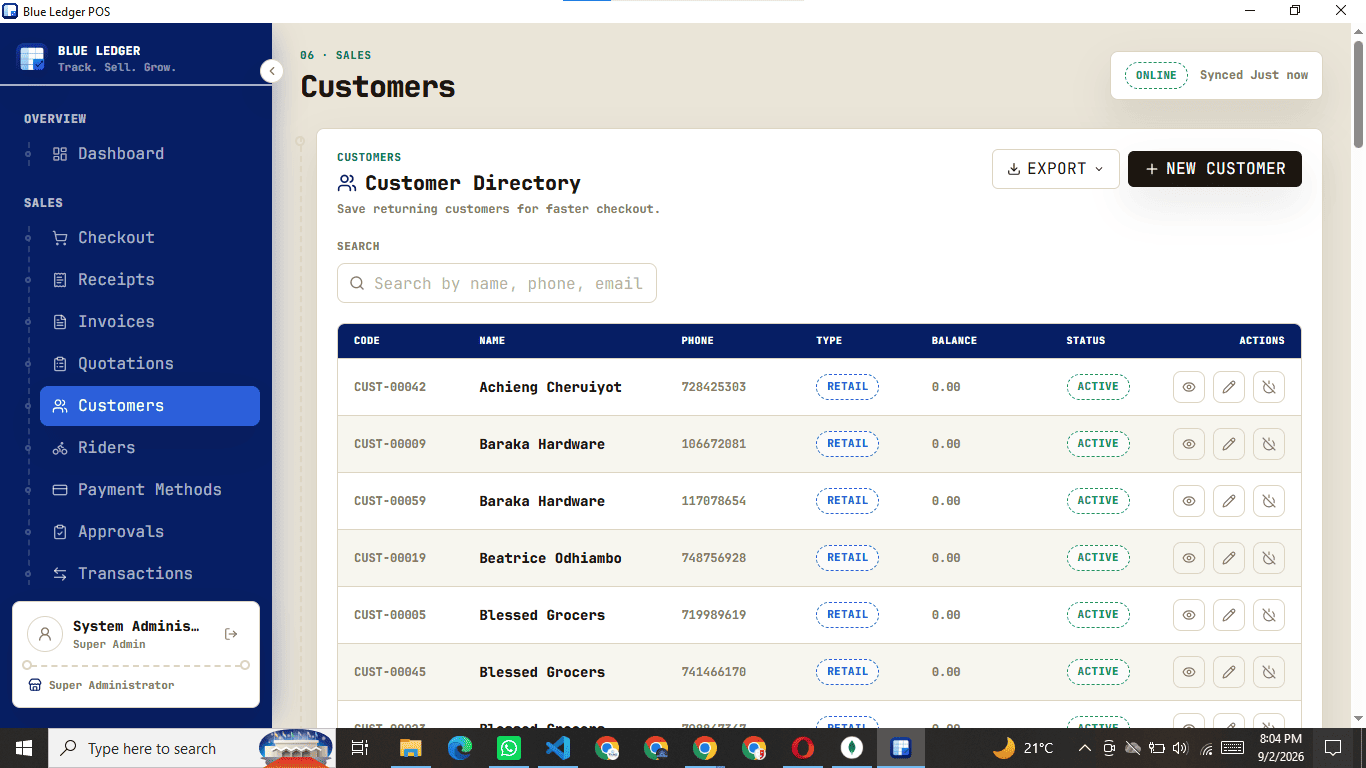Image resolution: width=1366 pixels, height=768 pixels.
Task: Navigate to Quotations
Action: [x=150, y=364]
